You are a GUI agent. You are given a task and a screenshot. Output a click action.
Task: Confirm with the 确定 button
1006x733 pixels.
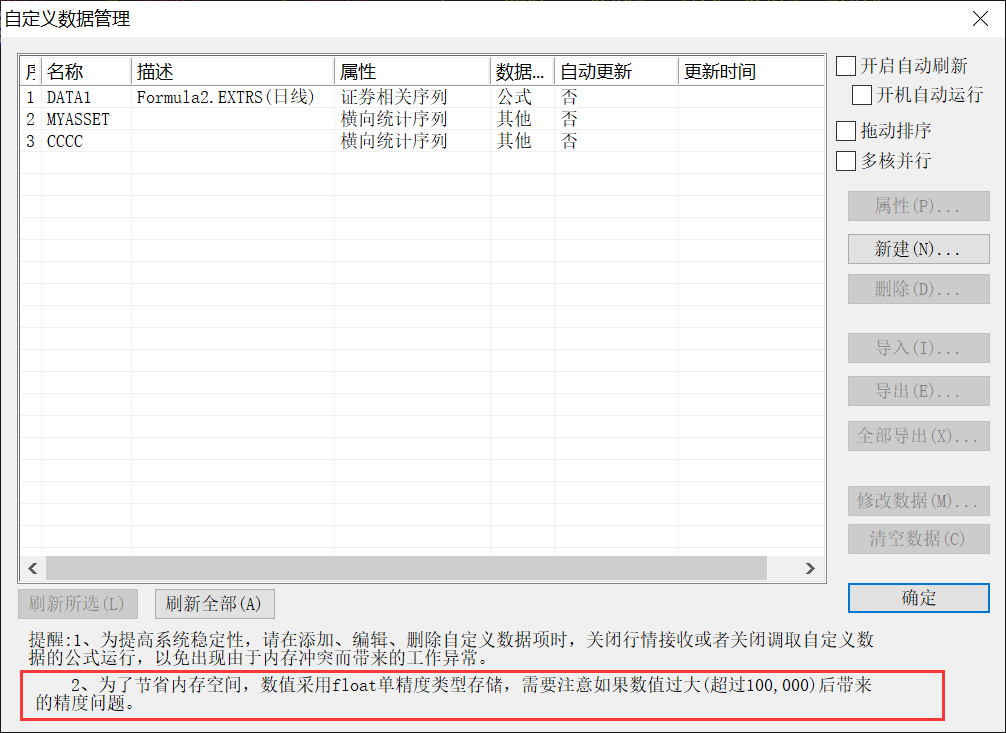pos(919,598)
